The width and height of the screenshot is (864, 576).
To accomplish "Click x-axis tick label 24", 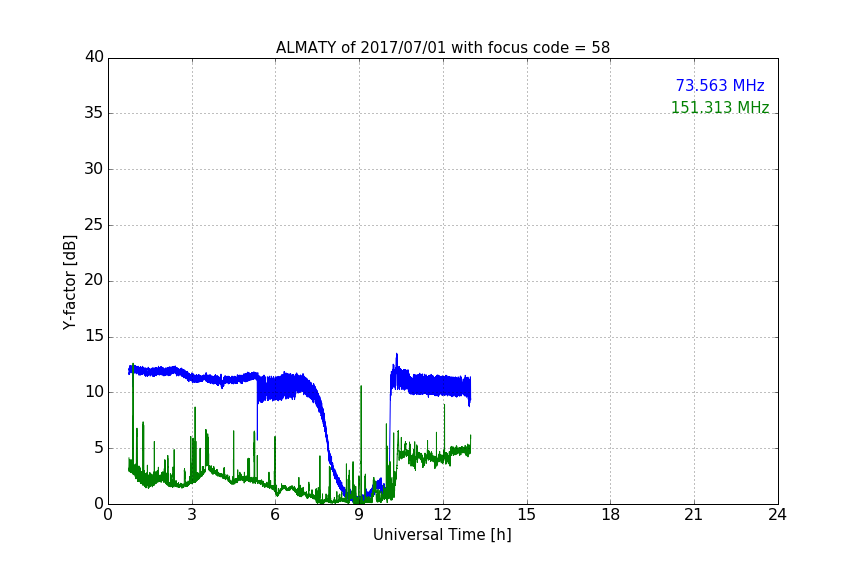I will coord(777,515).
